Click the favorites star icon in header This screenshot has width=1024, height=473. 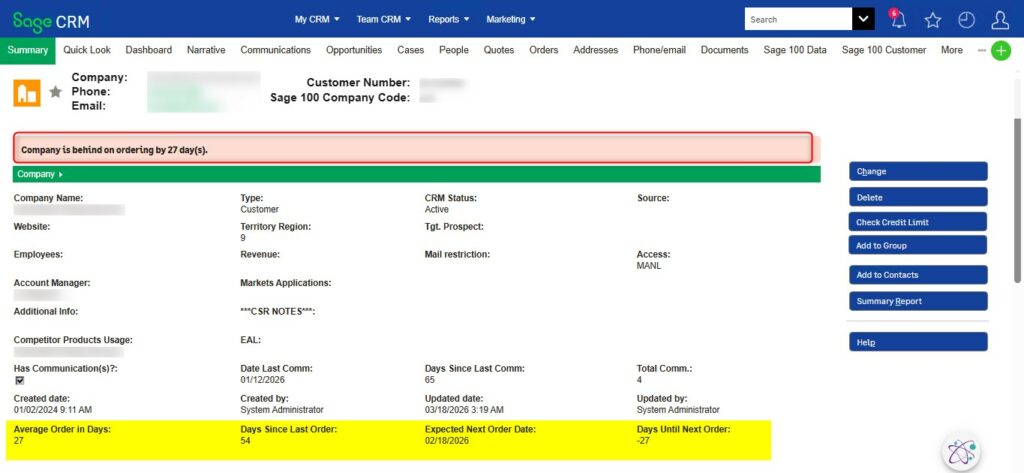point(932,20)
